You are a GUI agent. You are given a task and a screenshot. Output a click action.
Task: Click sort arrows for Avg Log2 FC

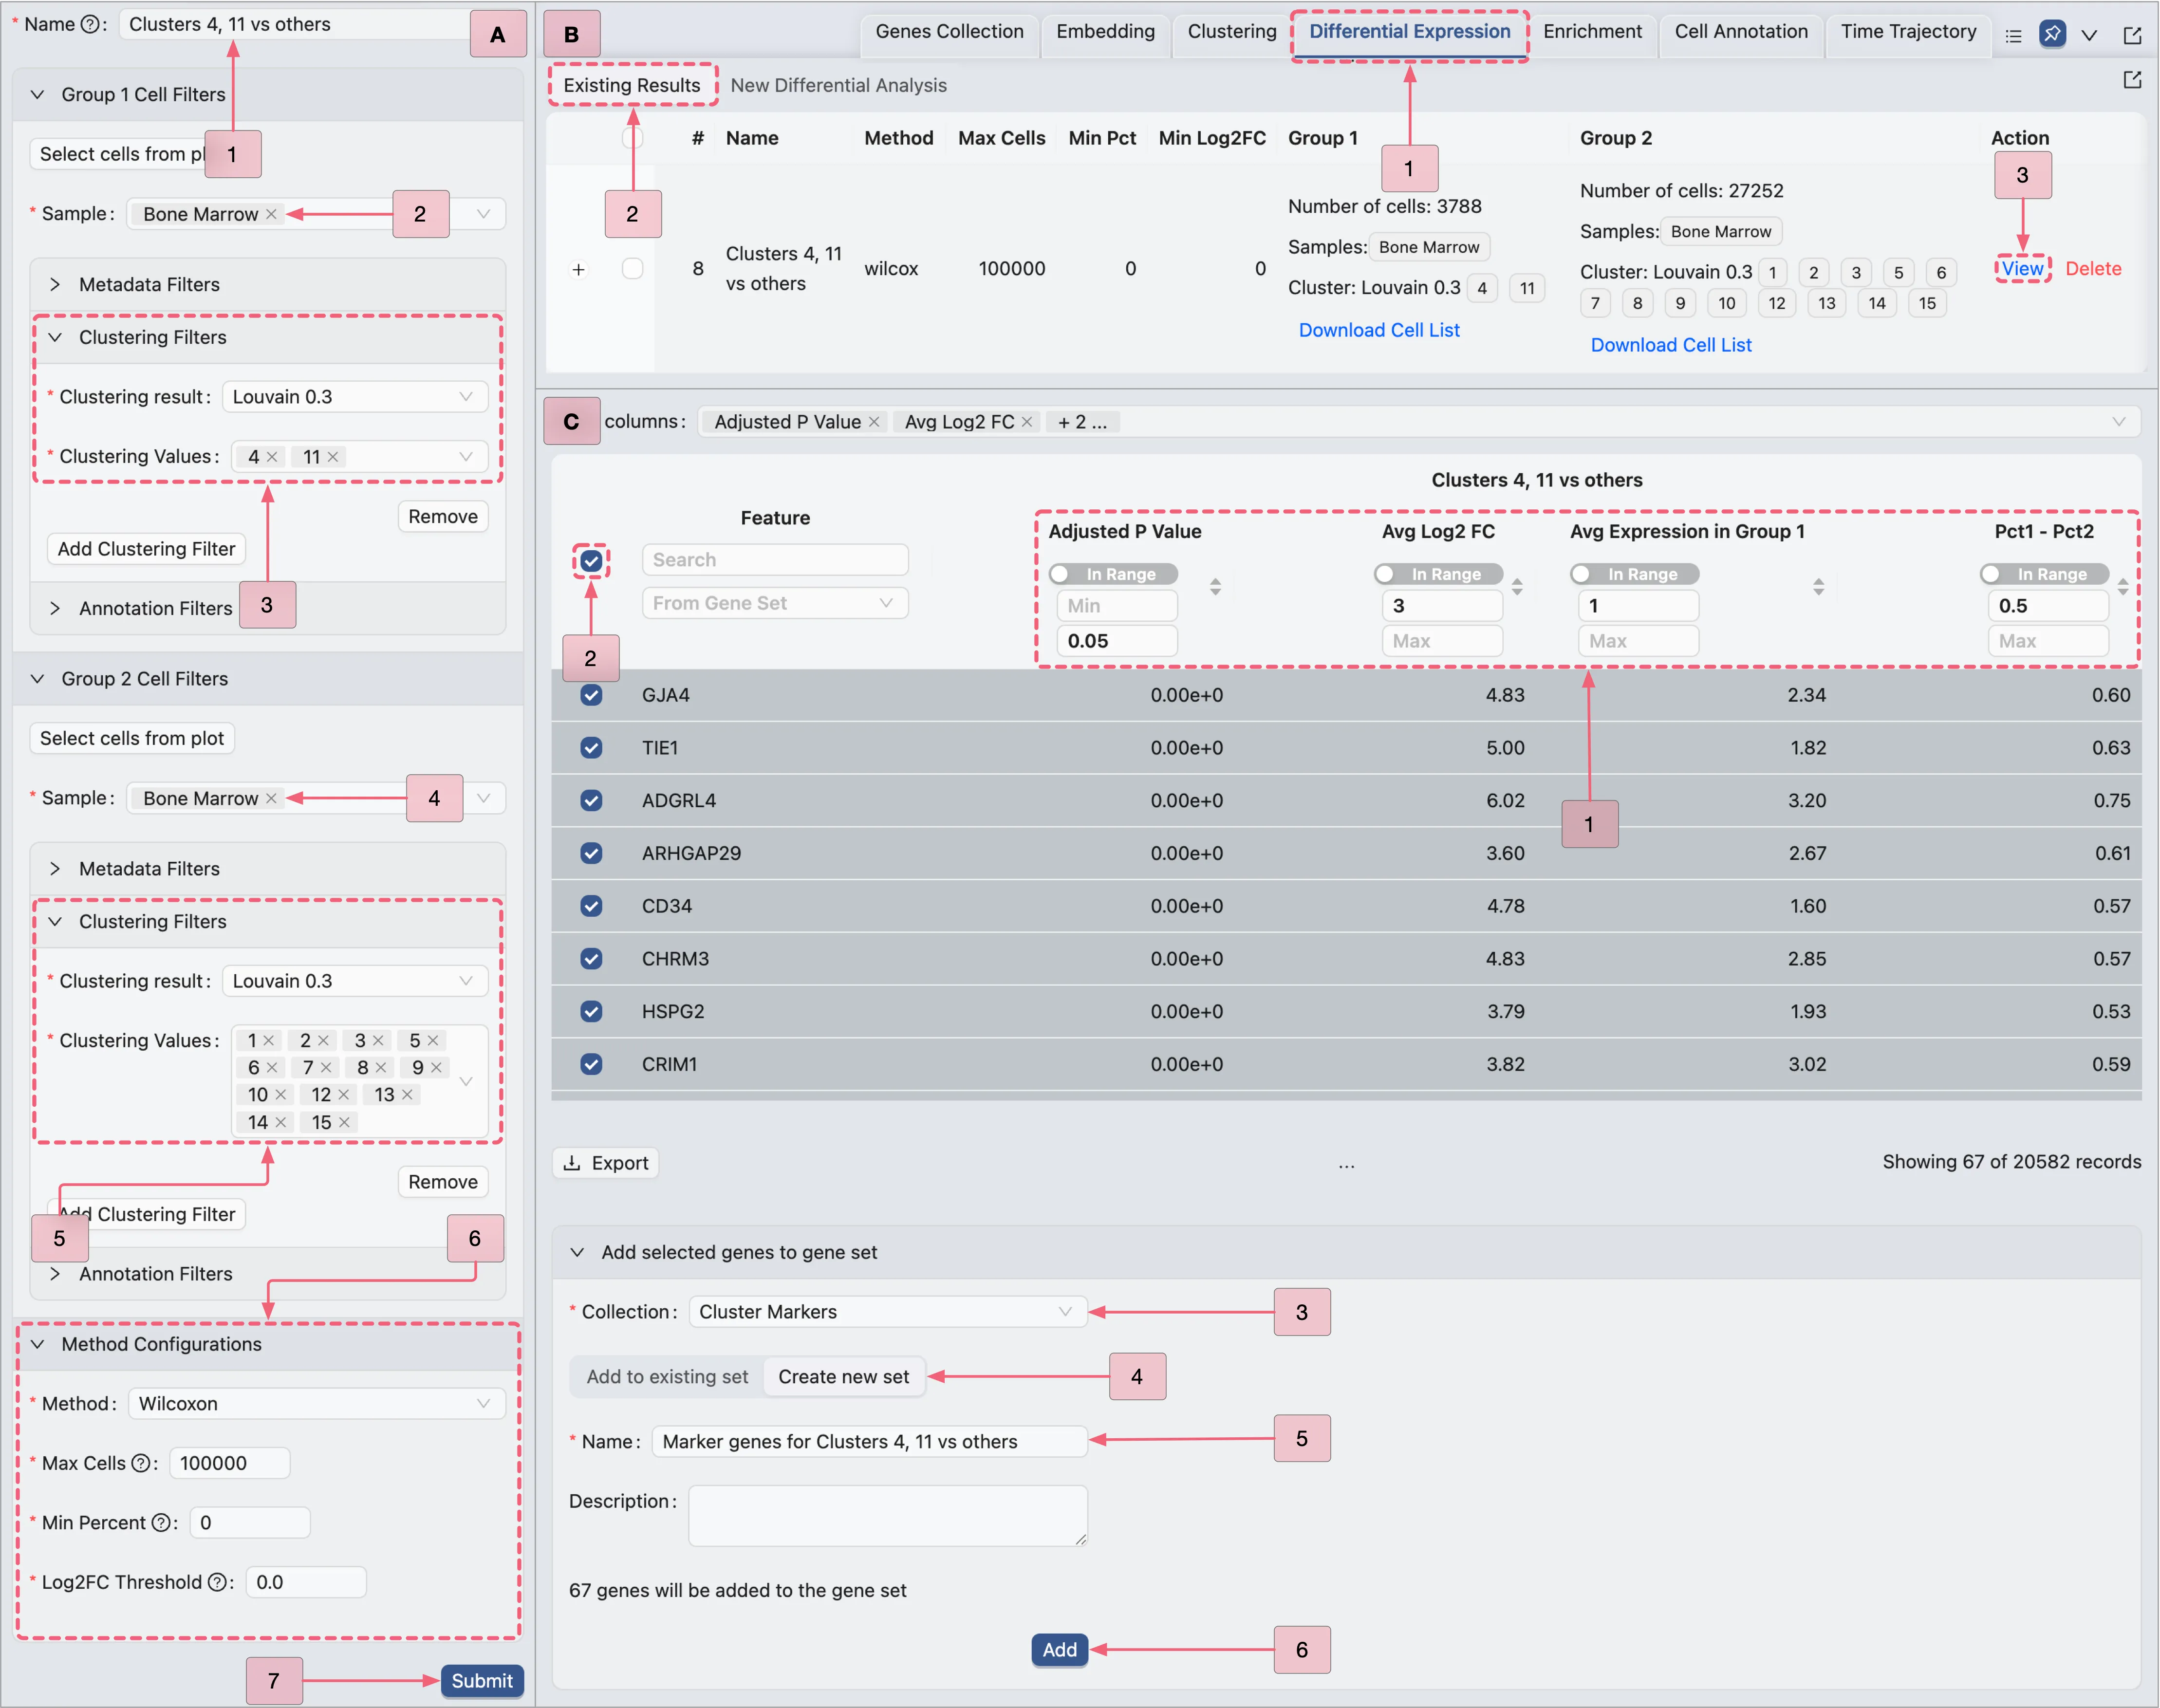pos(1517,587)
